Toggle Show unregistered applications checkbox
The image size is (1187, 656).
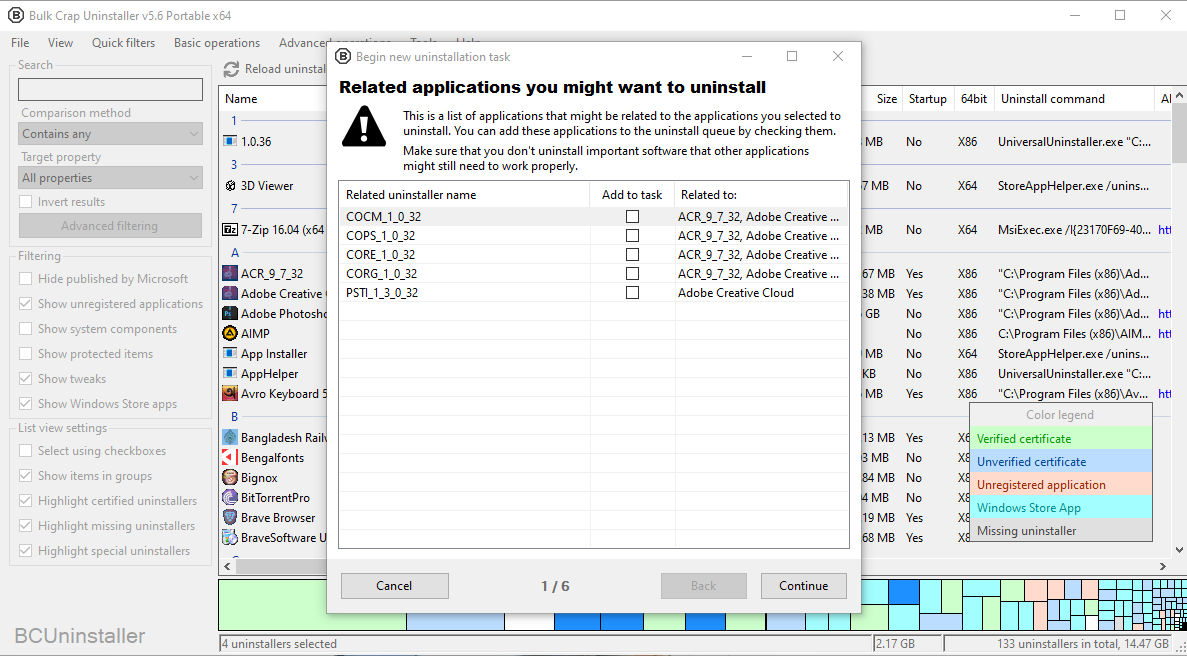coord(26,303)
